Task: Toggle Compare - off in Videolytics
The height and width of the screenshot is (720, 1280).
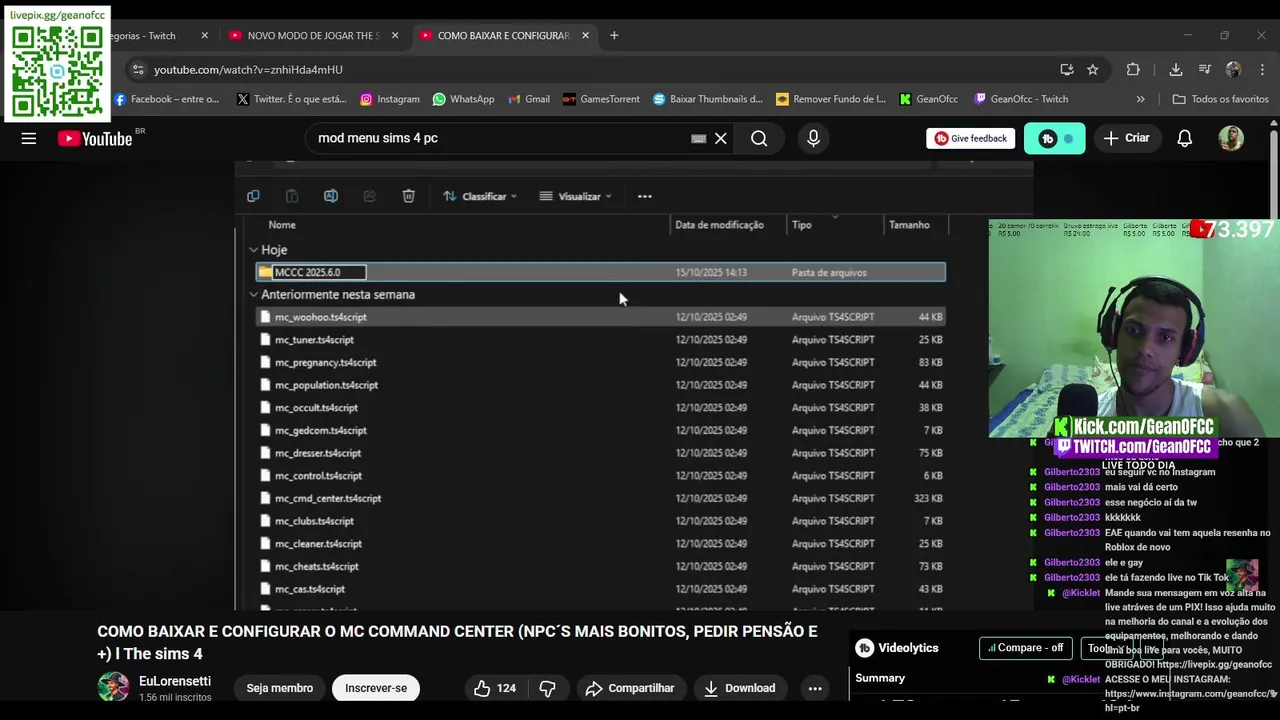Action: pos(1025,648)
